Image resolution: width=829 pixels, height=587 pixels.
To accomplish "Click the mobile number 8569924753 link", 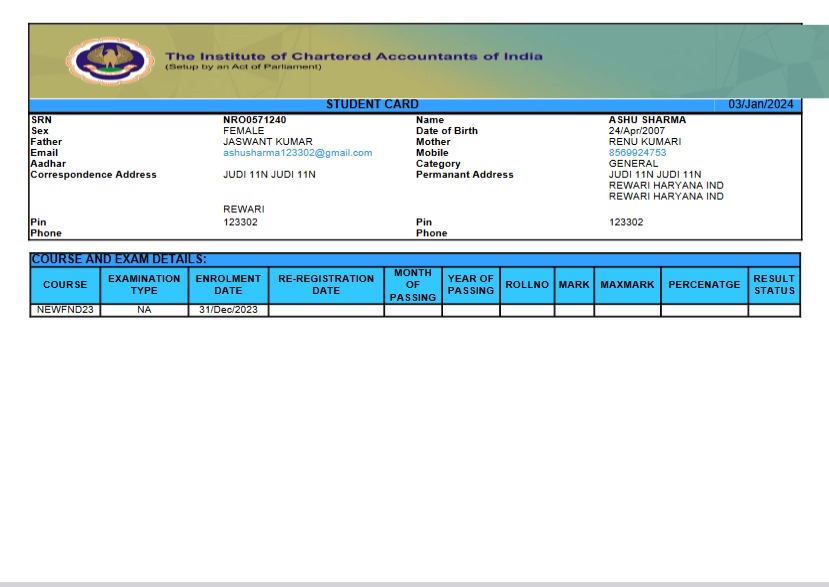I will (637, 153).
